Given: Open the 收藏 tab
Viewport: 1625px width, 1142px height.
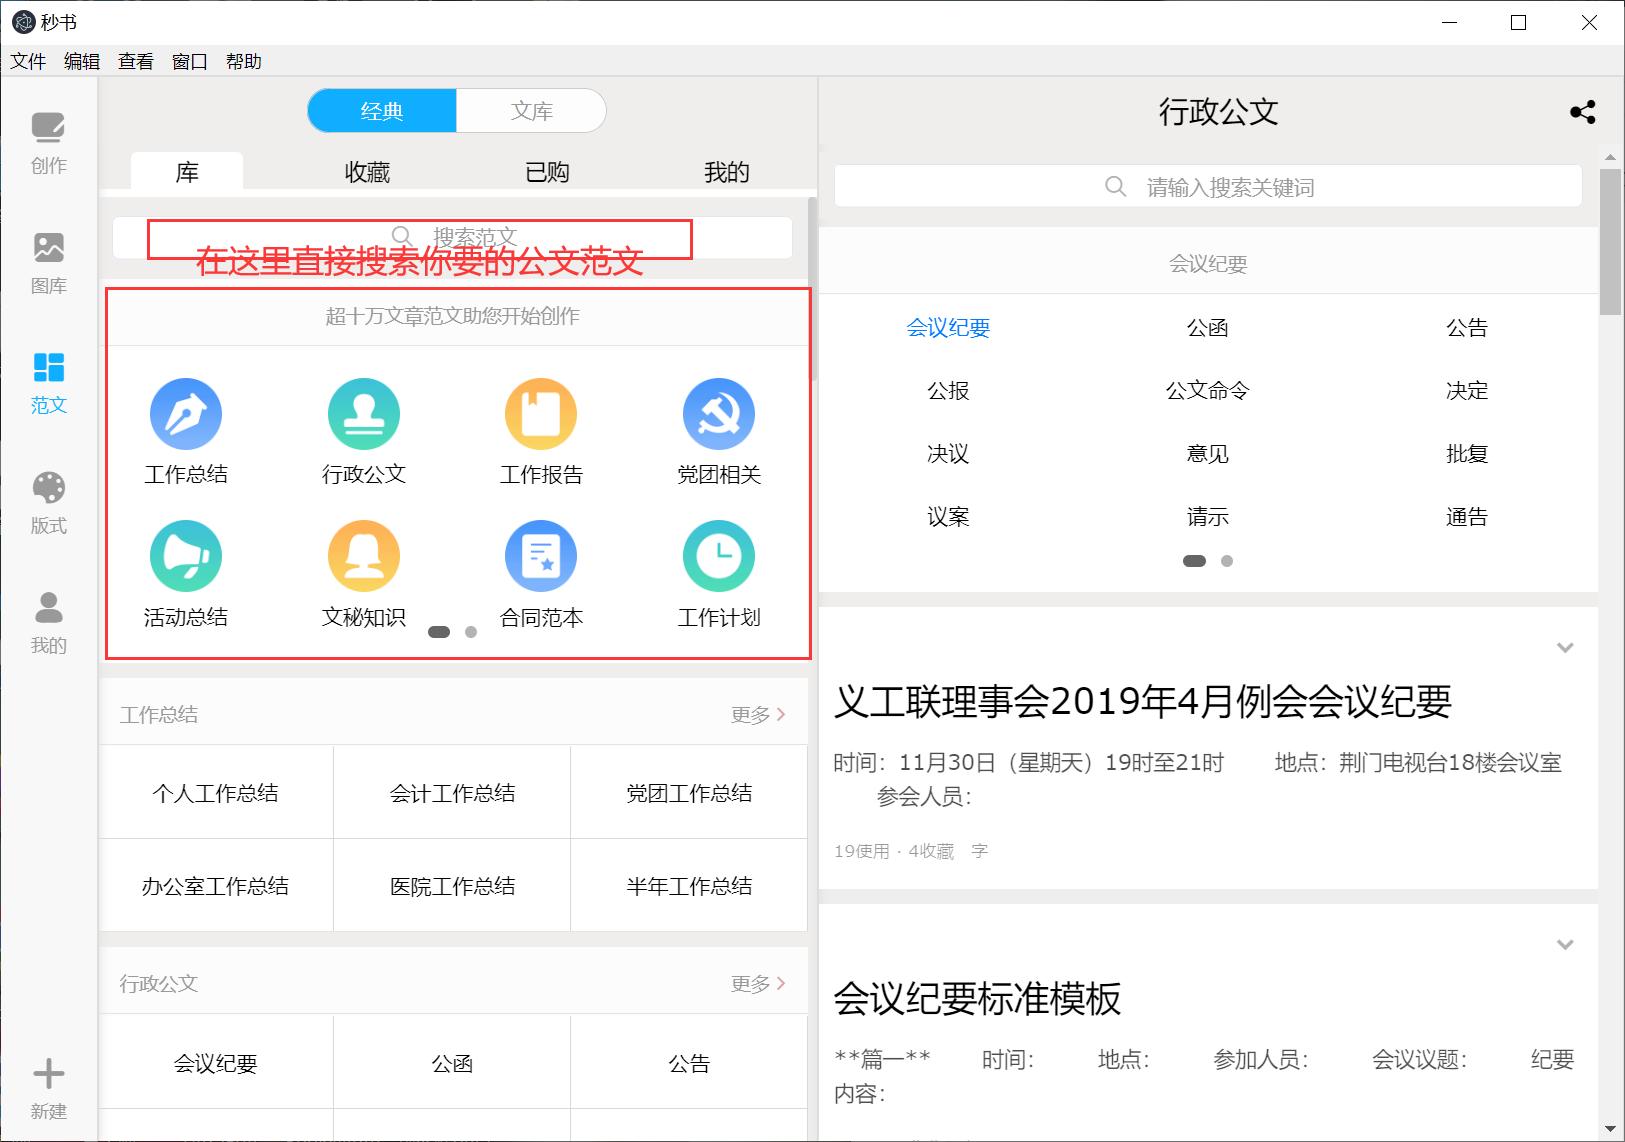Looking at the screenshot, I should [x=367, y=171].
